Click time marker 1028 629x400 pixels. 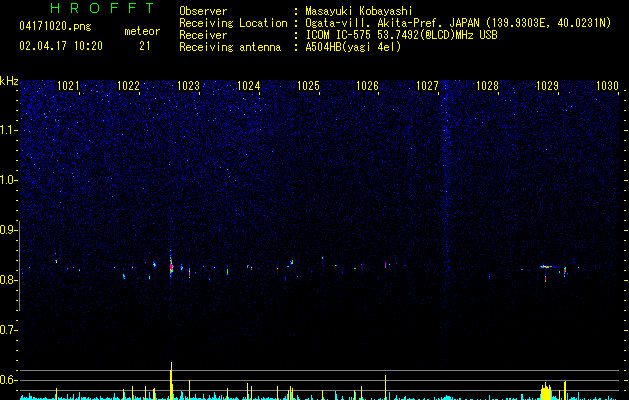point(487,86)
